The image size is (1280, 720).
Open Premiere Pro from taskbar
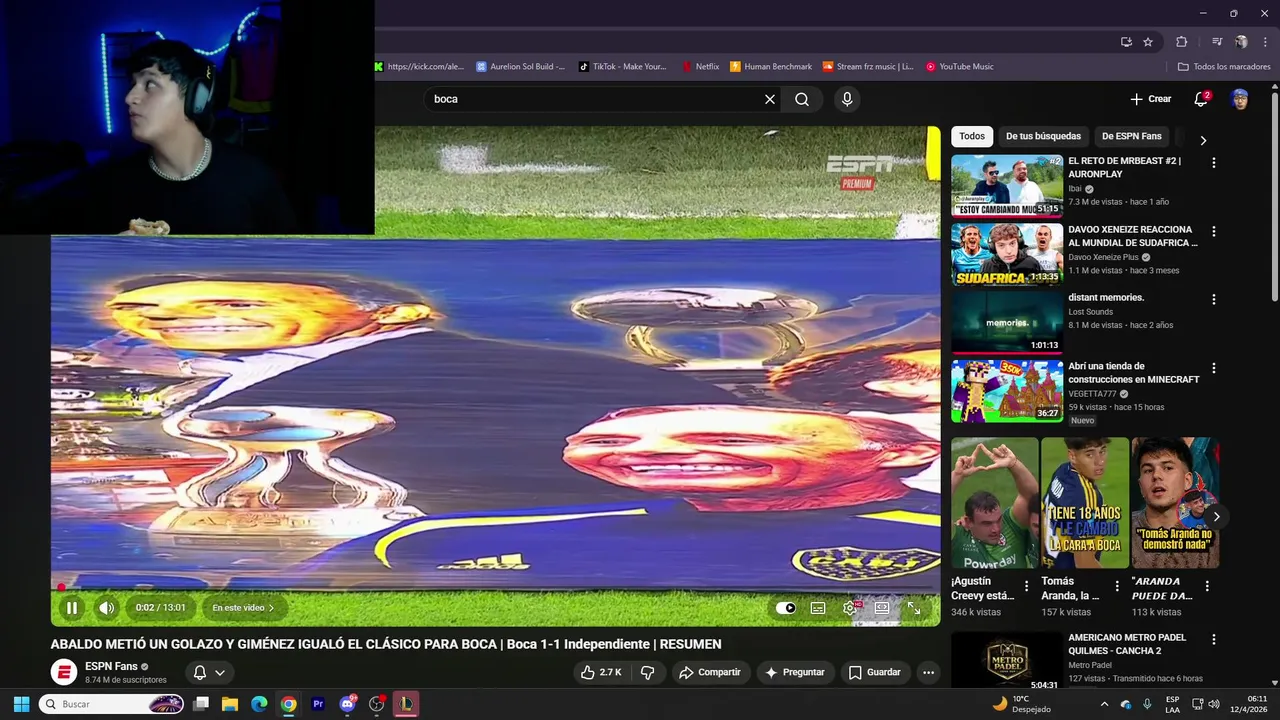pos(318,704)
